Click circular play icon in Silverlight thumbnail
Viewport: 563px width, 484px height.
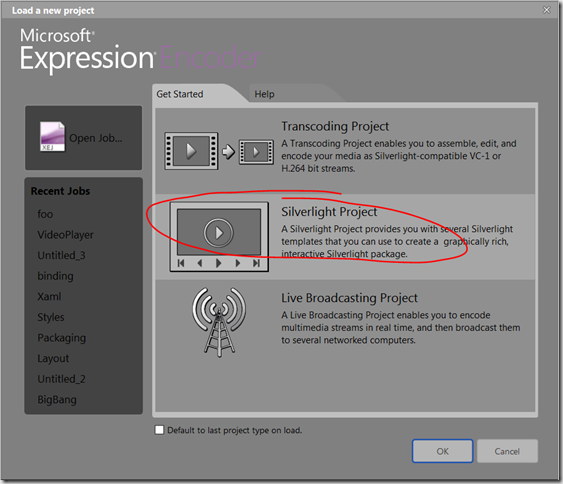pyautogui.click(x=219, y=233)
